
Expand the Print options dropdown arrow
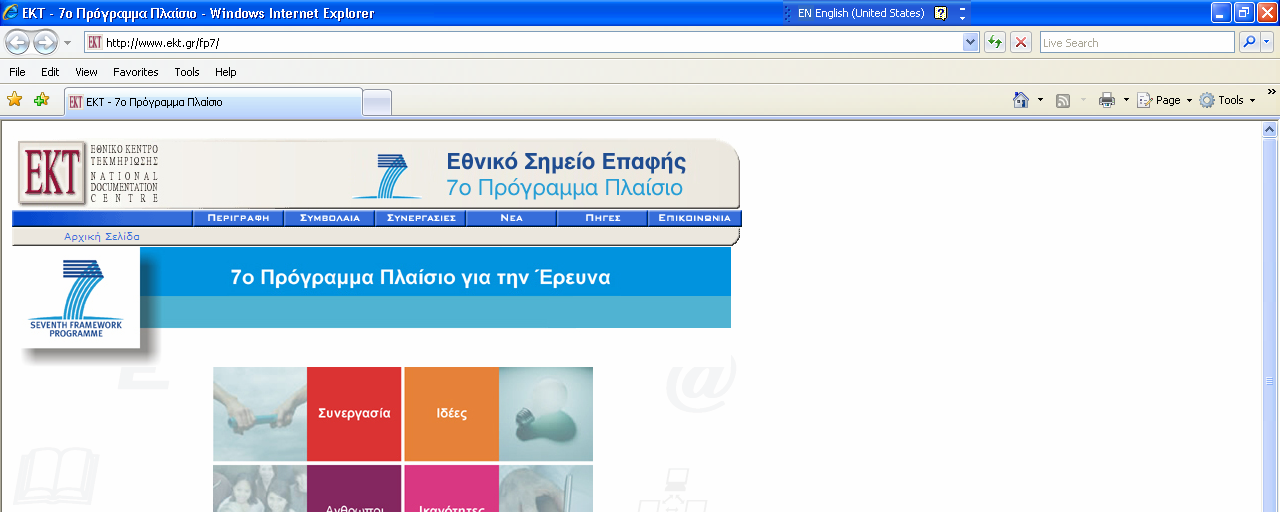point(1126,100)
